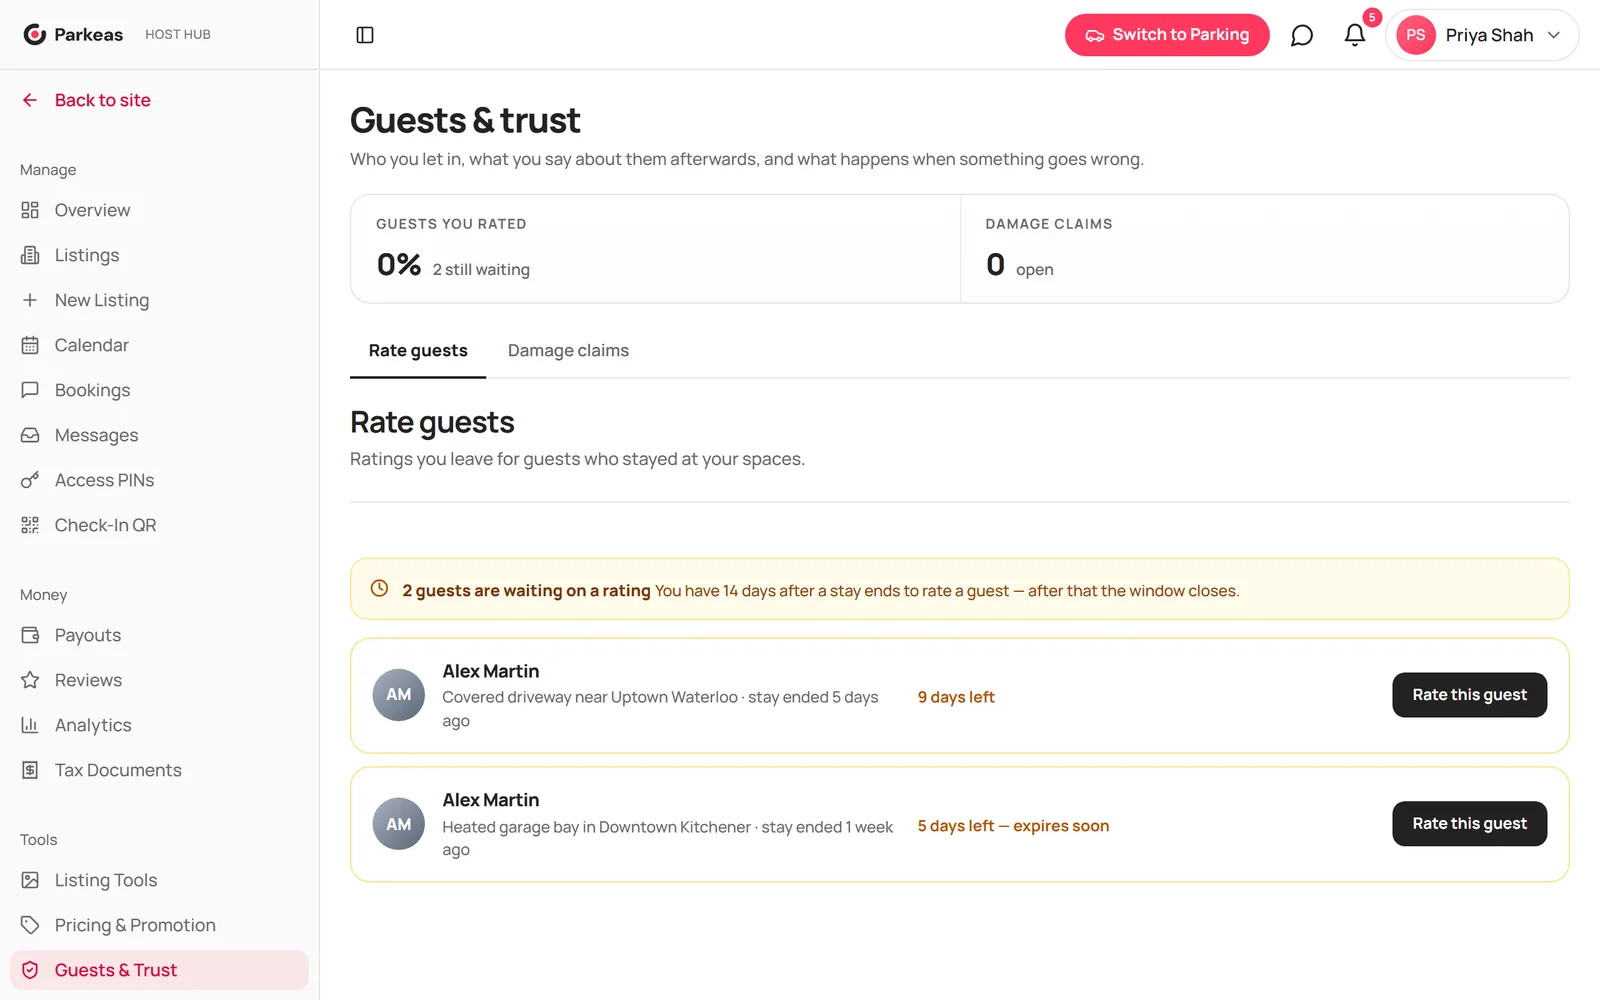
Task: Click the HOST HUB label
Action: (x=178, y=35)
